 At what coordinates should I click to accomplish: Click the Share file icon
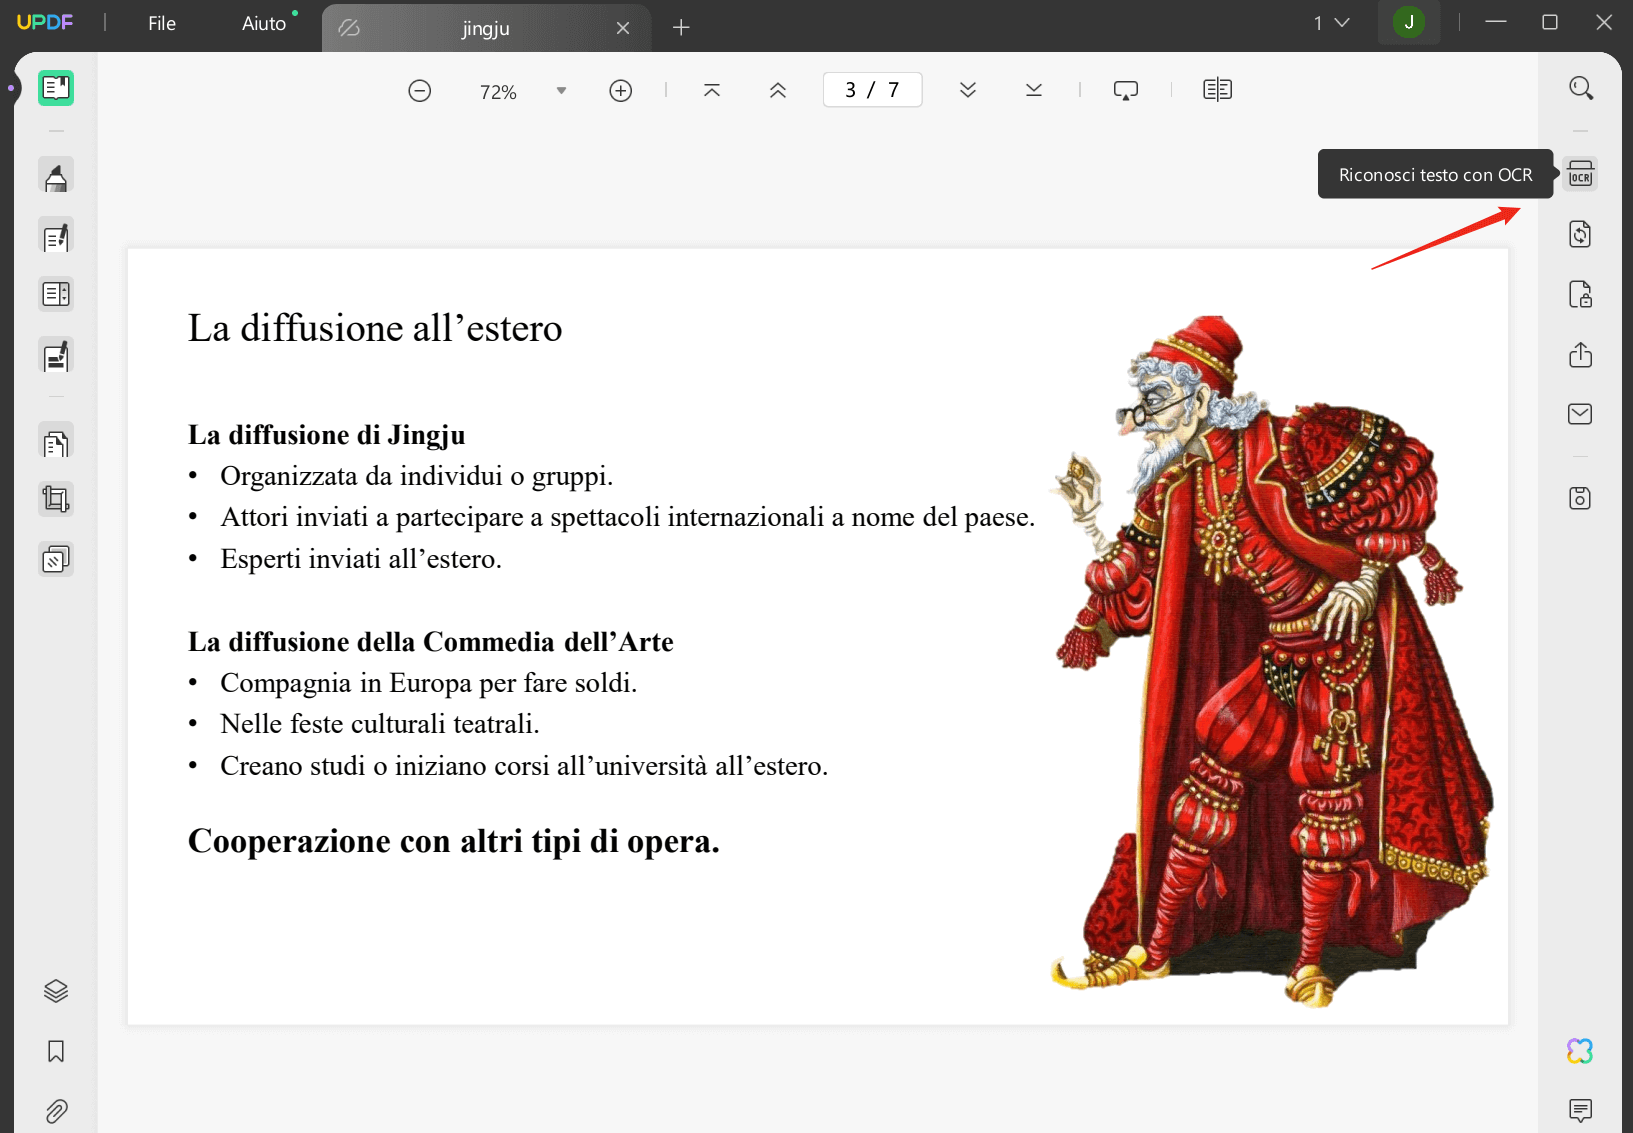click(1580, 354)
